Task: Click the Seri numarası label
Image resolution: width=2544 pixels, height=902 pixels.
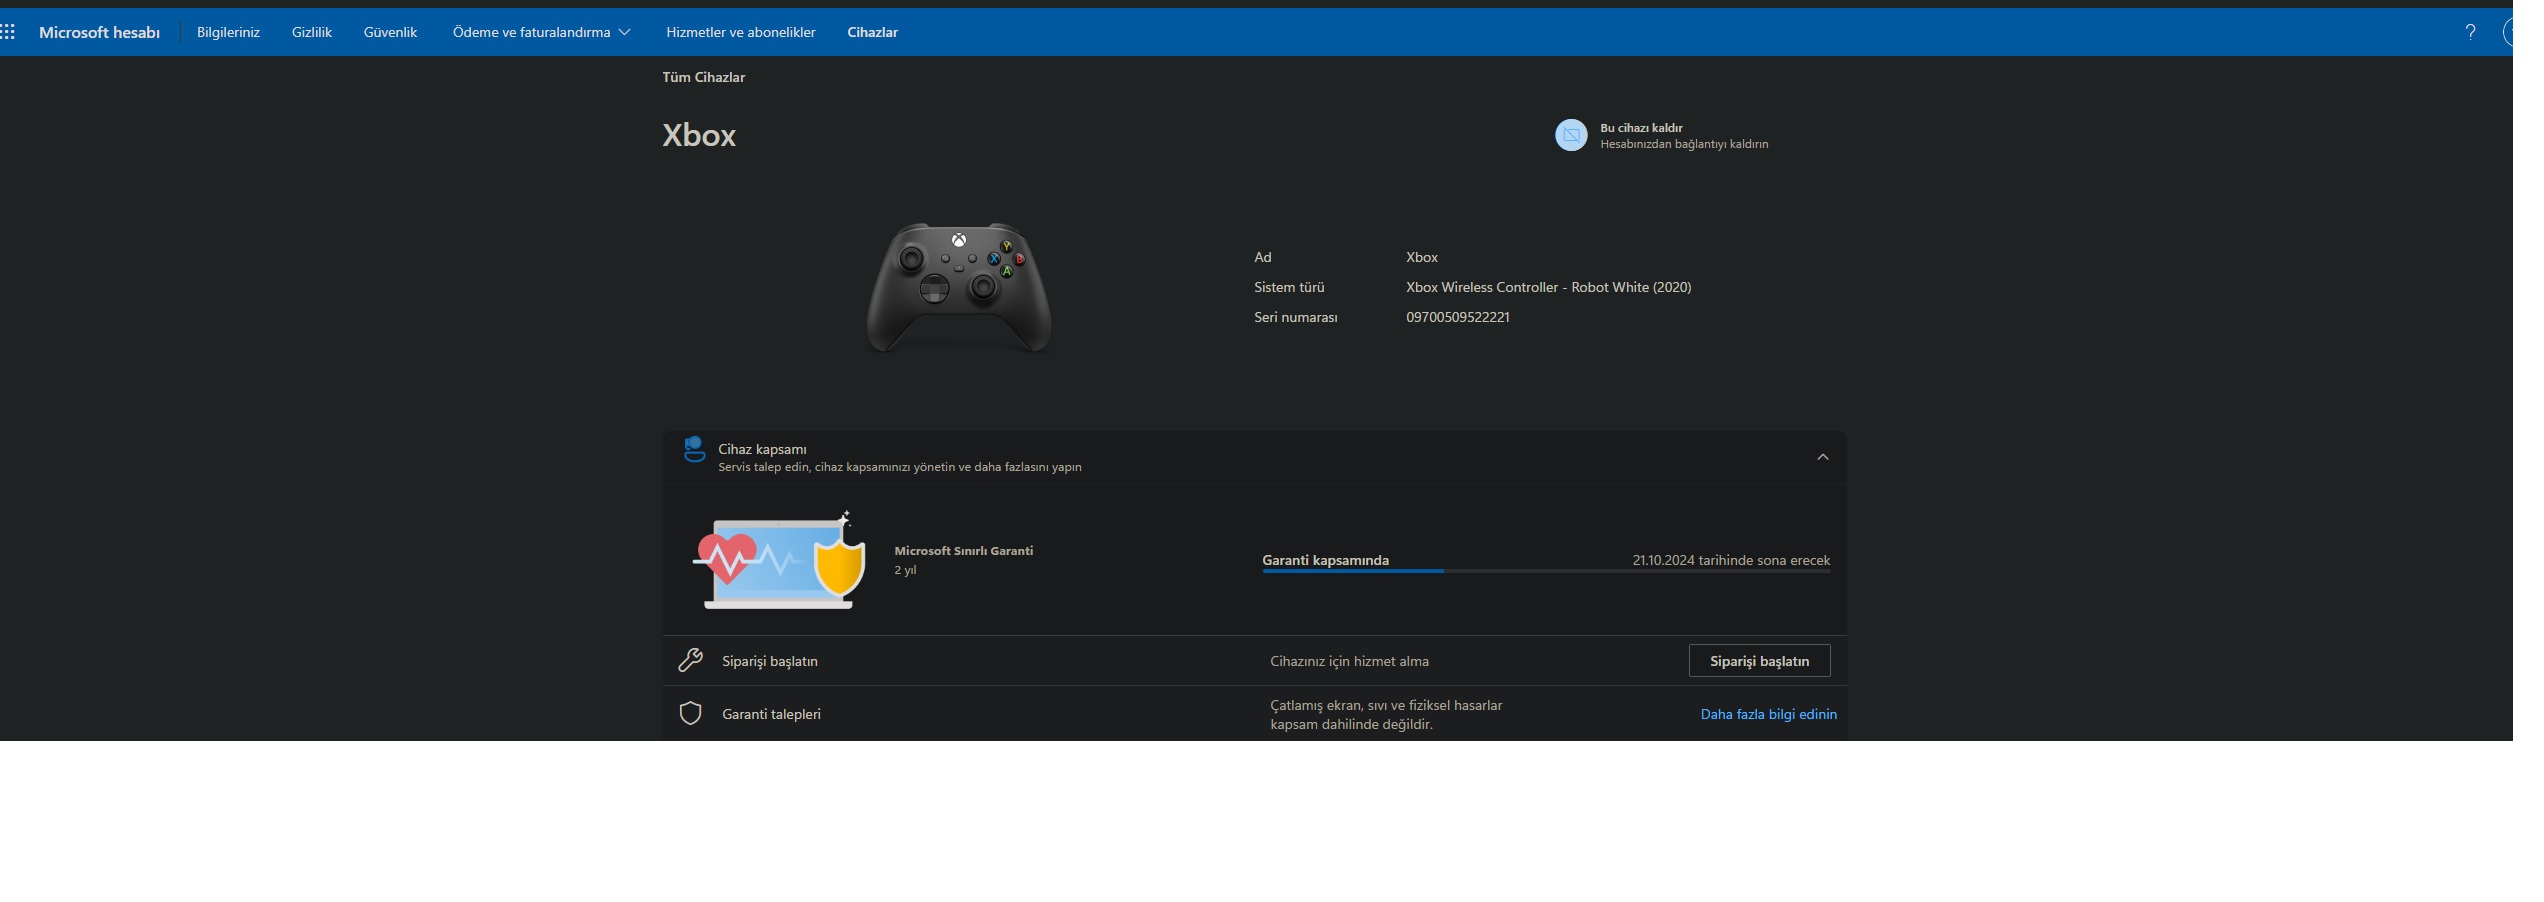Action: point(1295,317)
